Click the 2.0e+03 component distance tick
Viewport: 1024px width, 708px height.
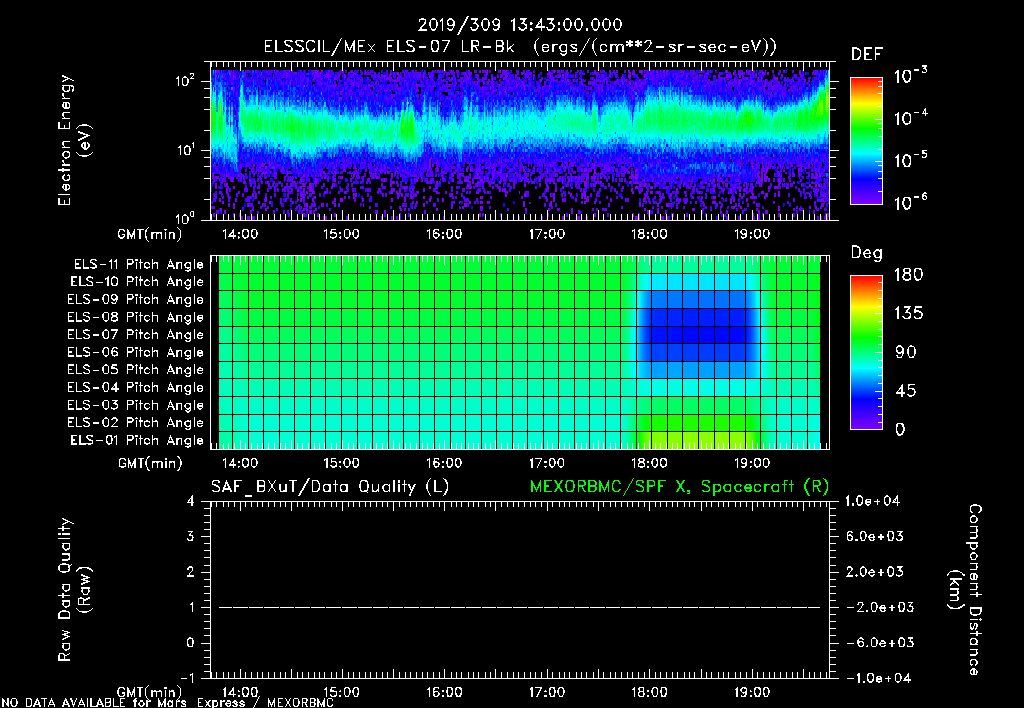coord(875,571)
